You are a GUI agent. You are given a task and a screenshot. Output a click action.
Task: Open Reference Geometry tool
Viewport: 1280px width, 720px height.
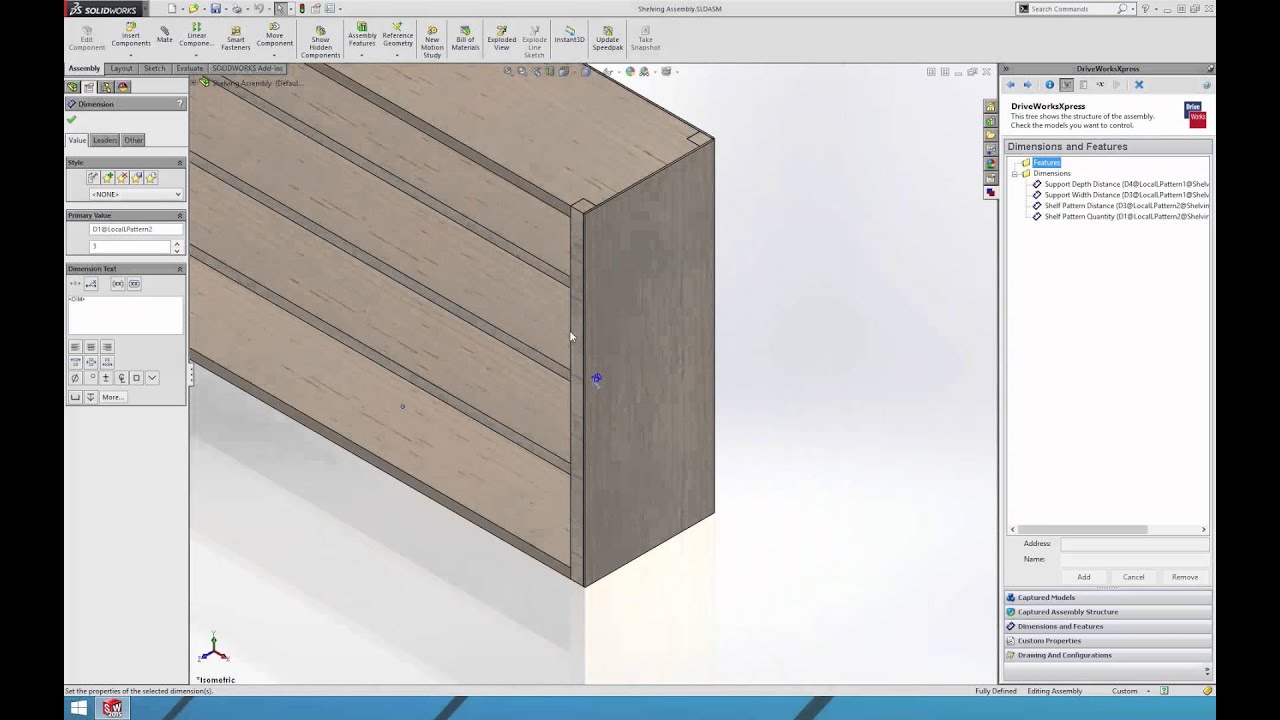pos(397,35)
